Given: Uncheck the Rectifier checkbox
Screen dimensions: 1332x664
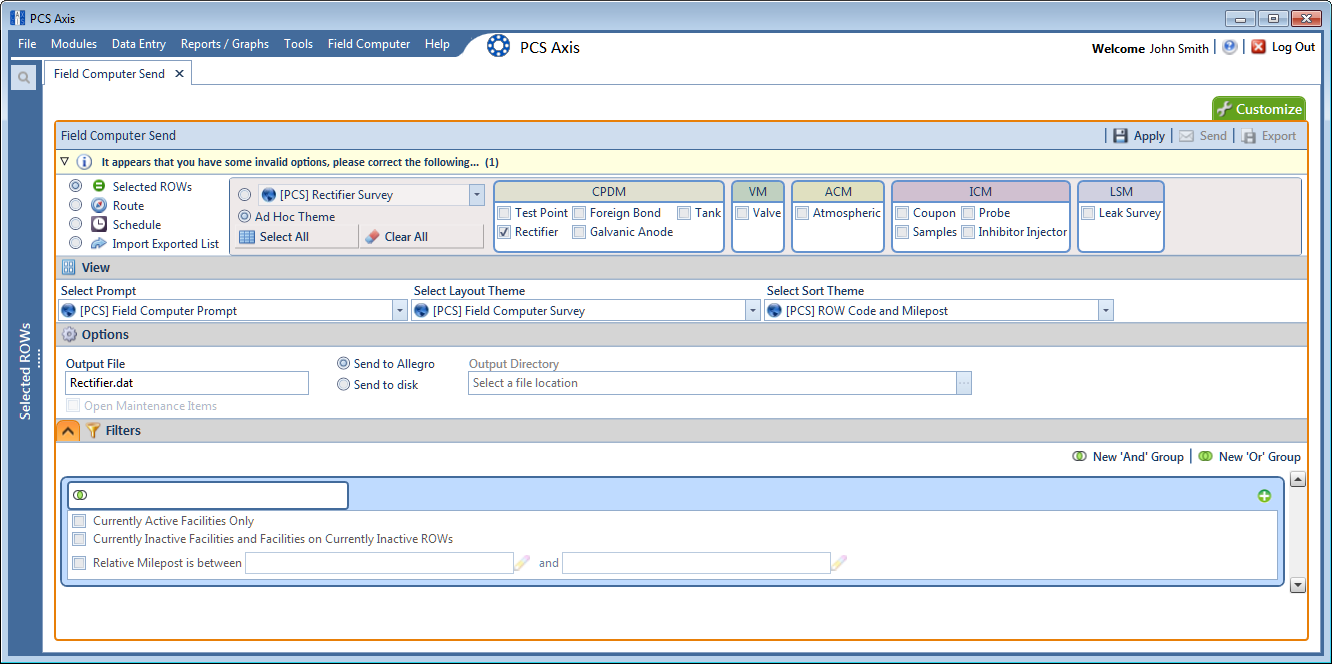Looking at the screenshot, I should [x=505, y=232].
